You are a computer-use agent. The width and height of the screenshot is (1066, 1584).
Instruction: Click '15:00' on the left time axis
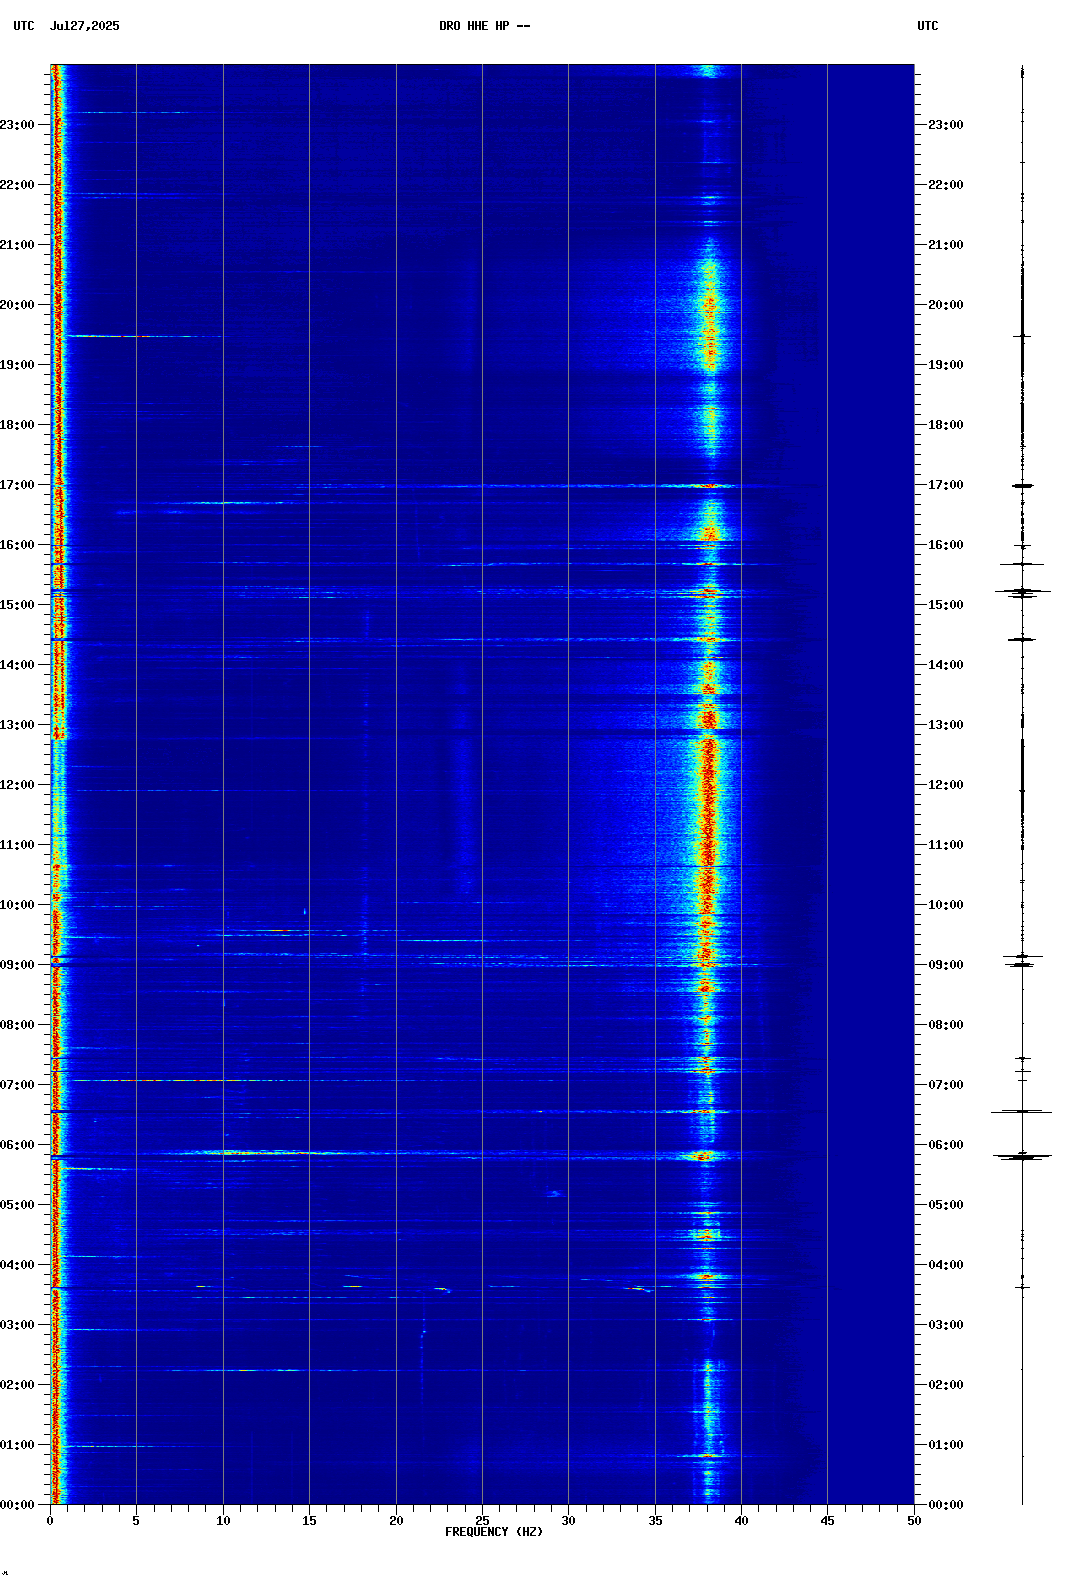pyautogui.click(x=17, y=605)
